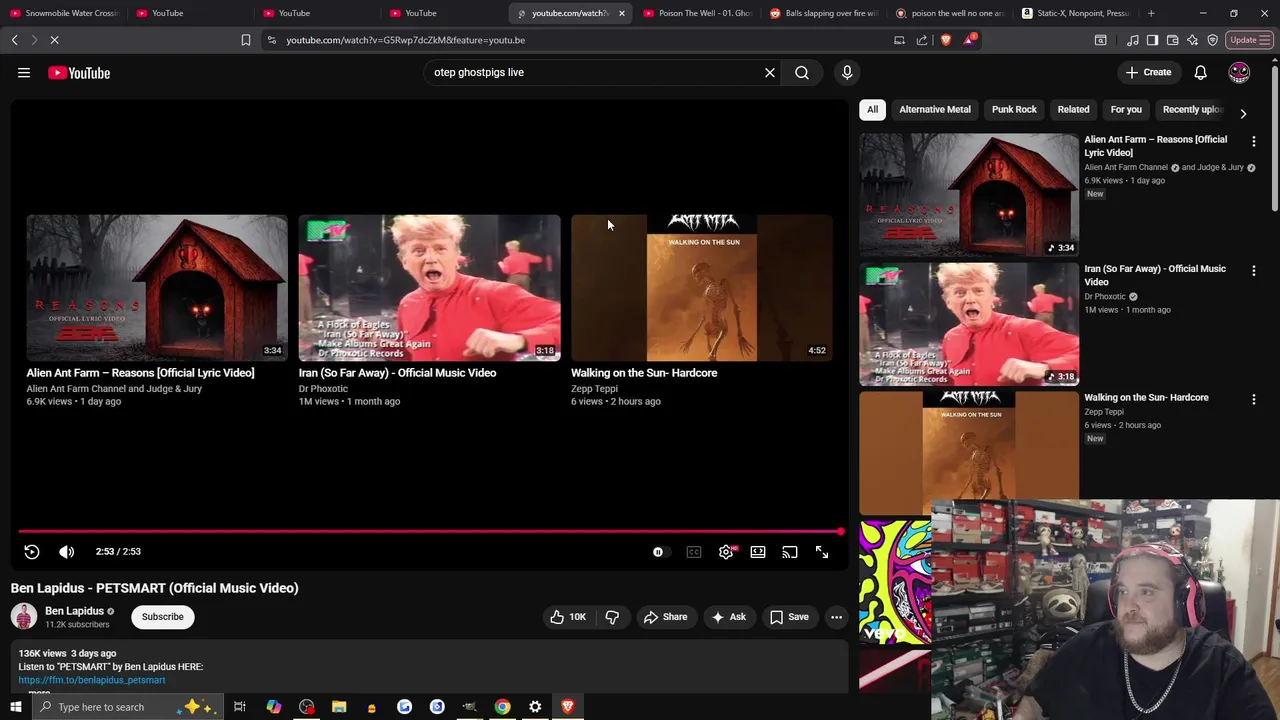1280x720 pixels.
Task: Replay the video
Action: click(x=32, y=552)
